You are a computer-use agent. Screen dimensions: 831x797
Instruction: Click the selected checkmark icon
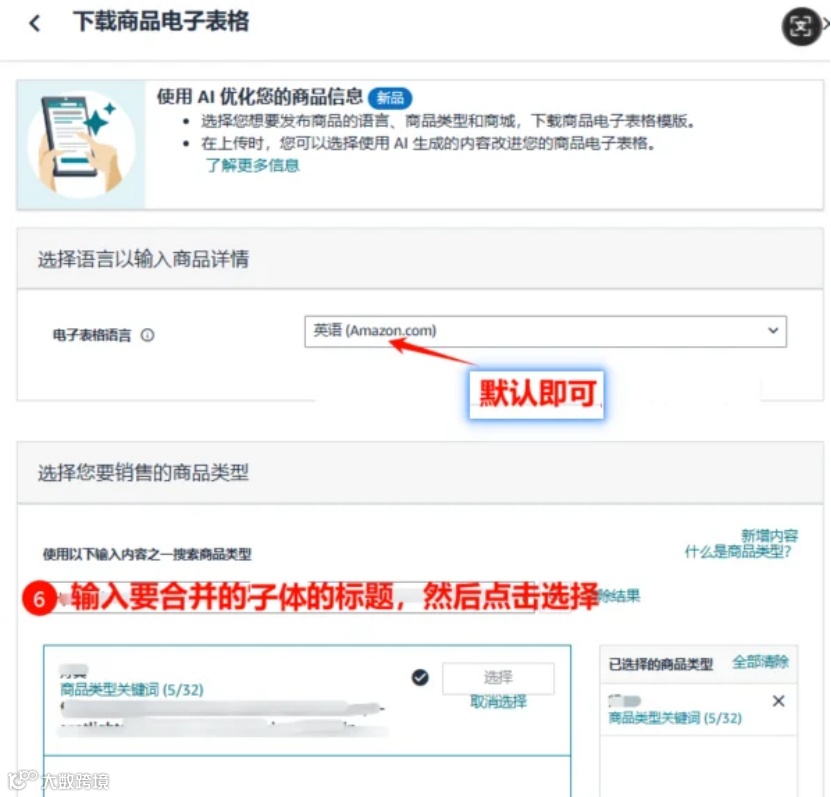[420, 677]
